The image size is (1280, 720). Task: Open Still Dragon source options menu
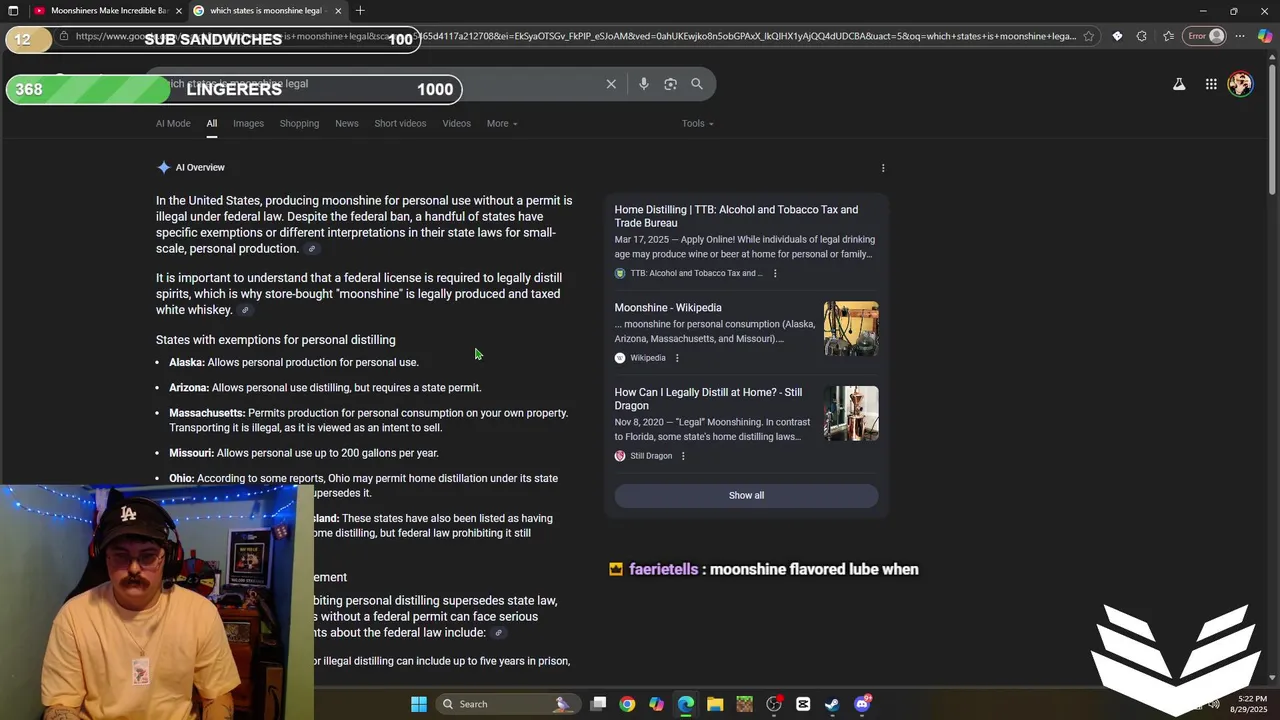[x=683, y=456]
